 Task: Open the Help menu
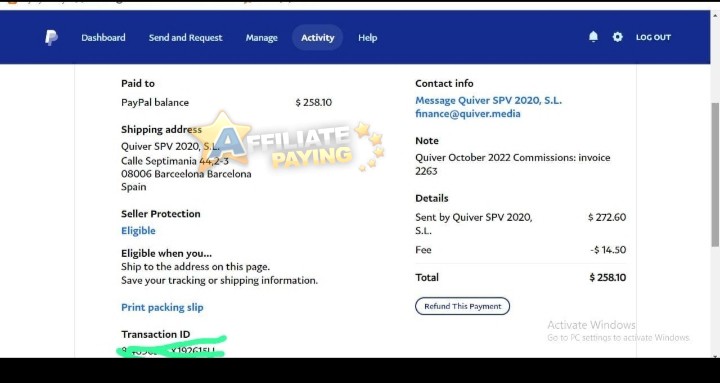click(x=367, y=38)
